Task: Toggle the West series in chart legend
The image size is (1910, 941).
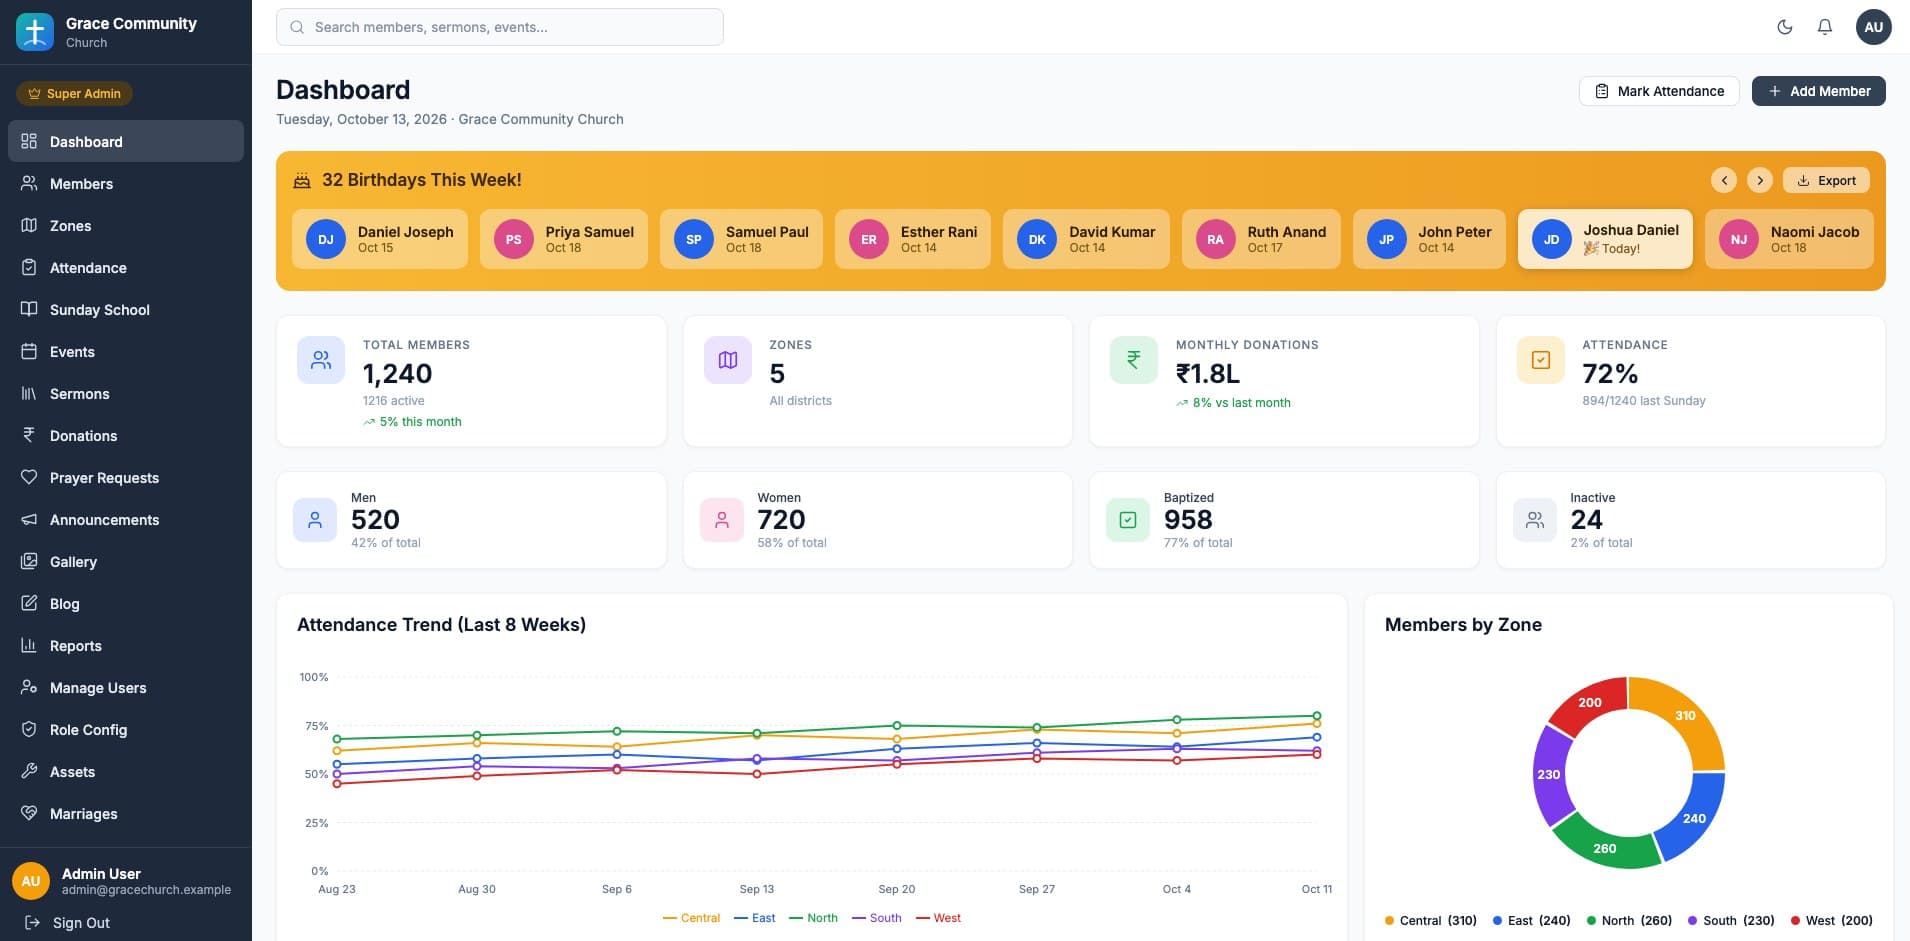Action: [938, 918]
